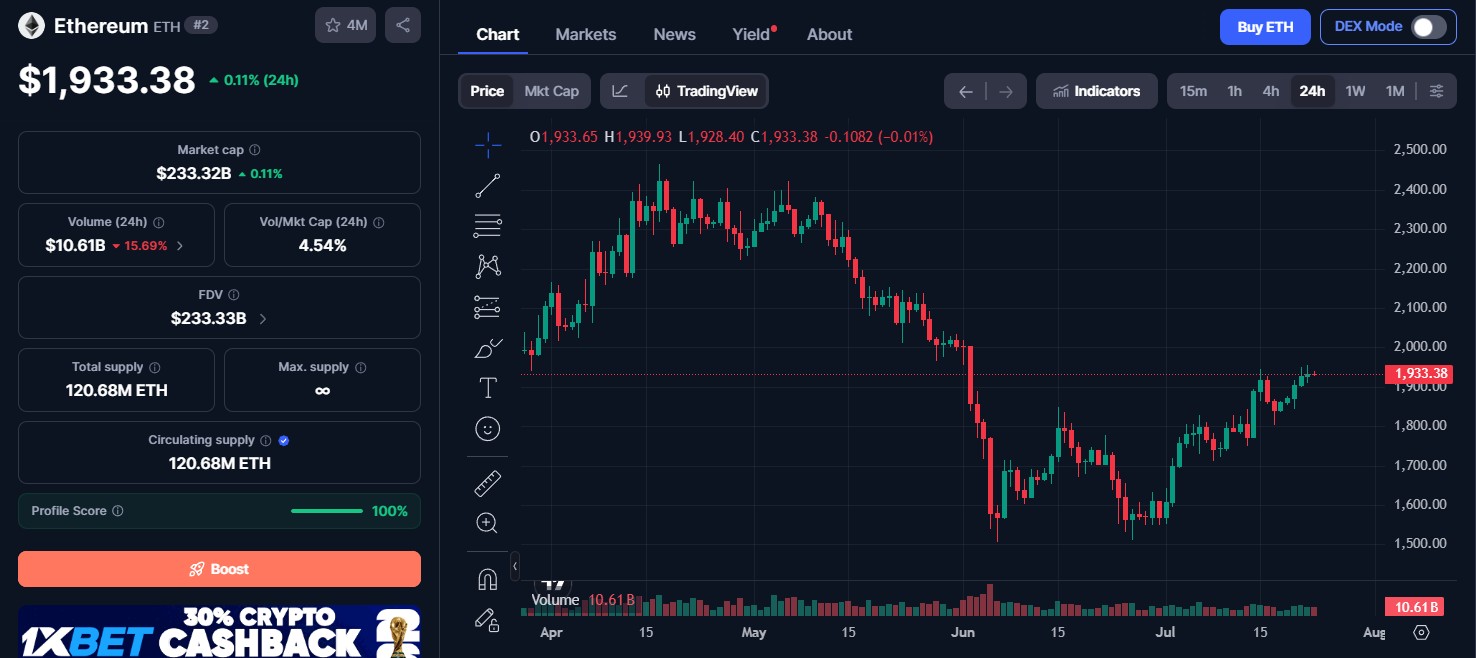Show Market cap info tooltip
This screenshot has height=658, width=1476.
pos(254,150)
